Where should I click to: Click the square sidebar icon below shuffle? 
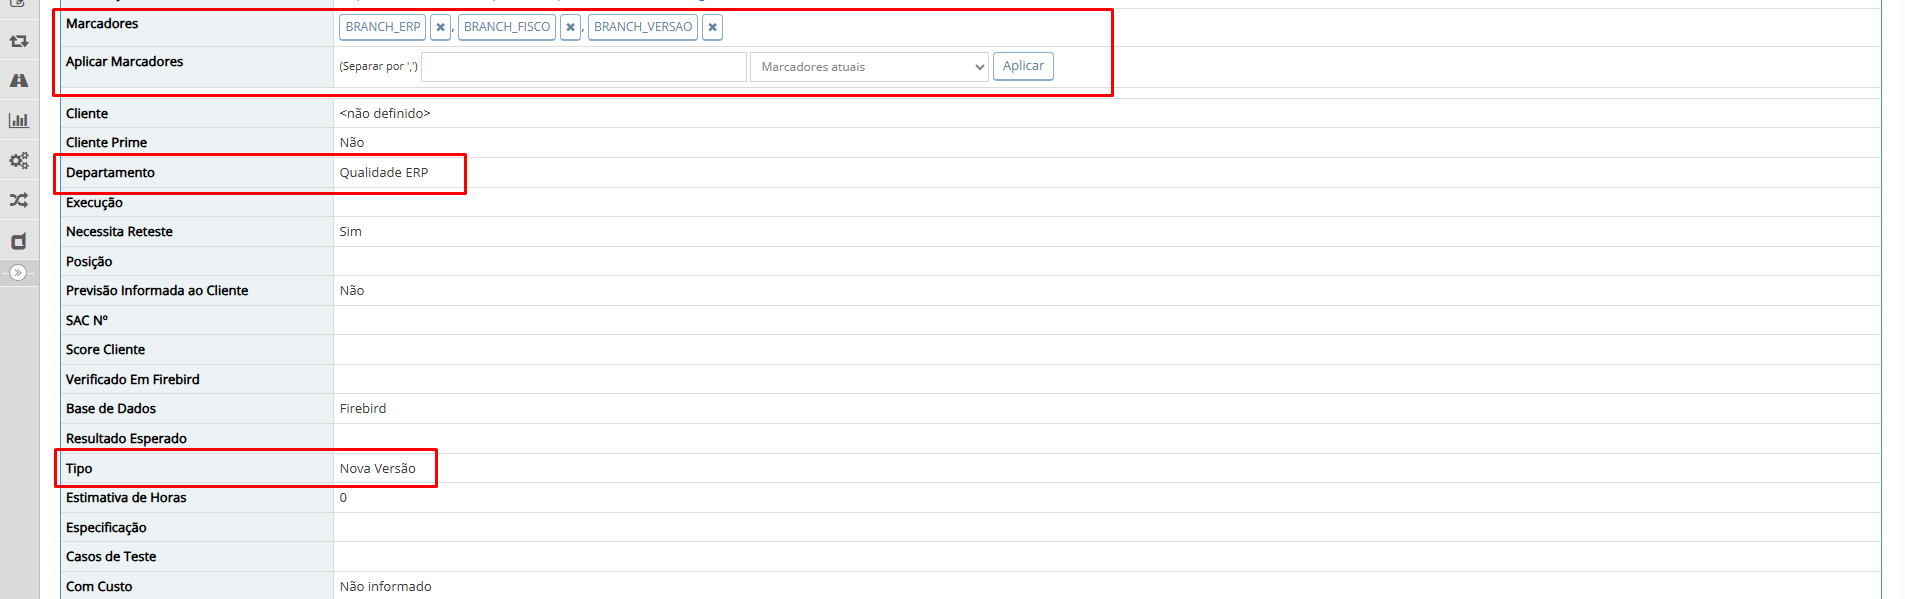pyautogui.click(x=19, y=241)
